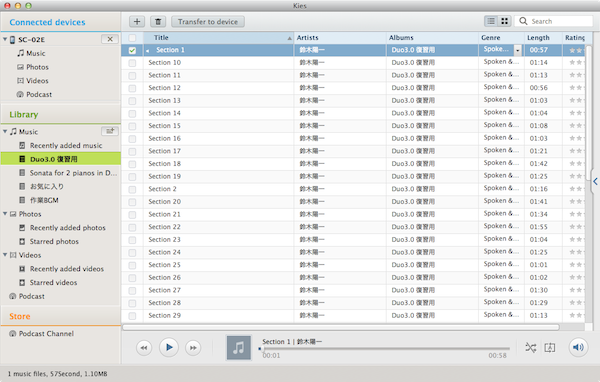The height and width of the screenshot is (382, 600).
Task: Open device Music with note icon
Action: (31, 53)
